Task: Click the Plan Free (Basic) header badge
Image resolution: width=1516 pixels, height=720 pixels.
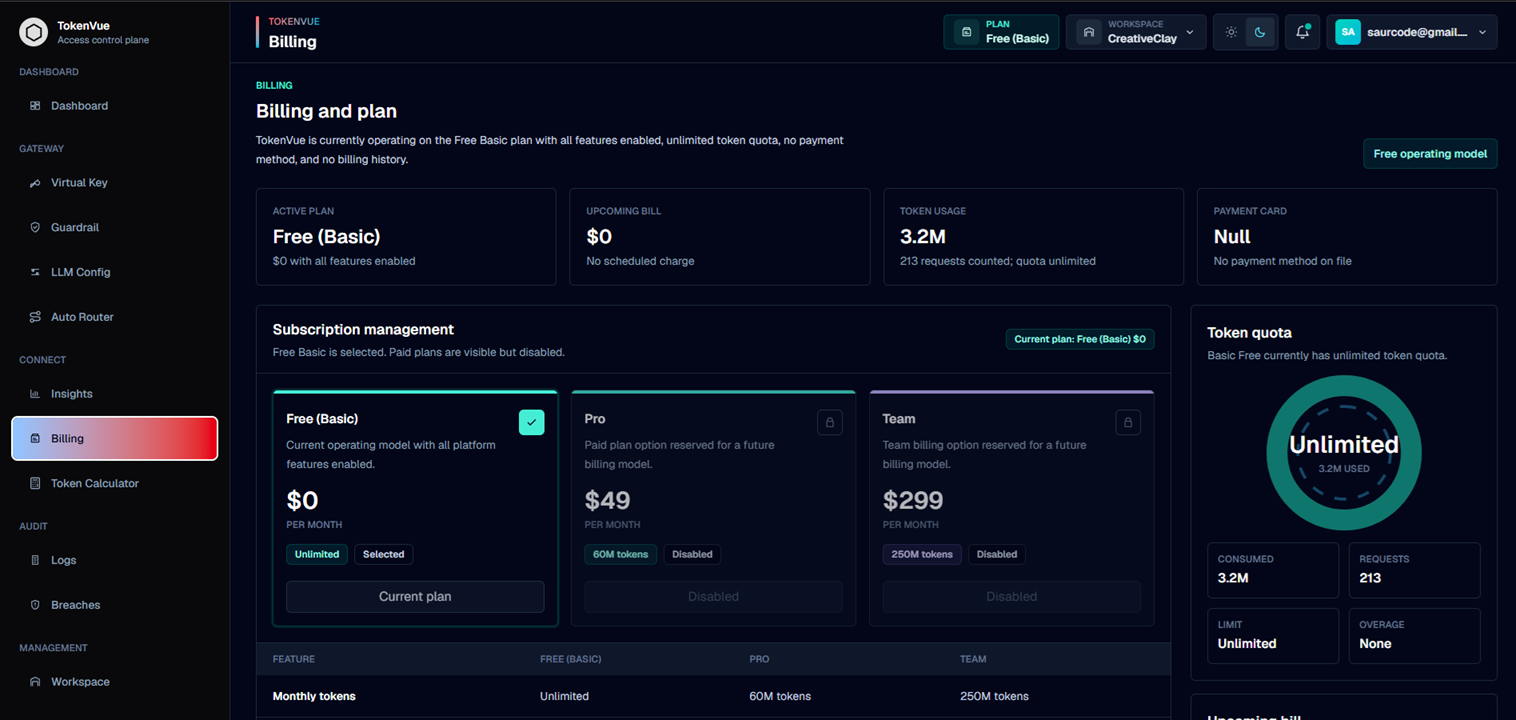Action: tap(1001, 32)
